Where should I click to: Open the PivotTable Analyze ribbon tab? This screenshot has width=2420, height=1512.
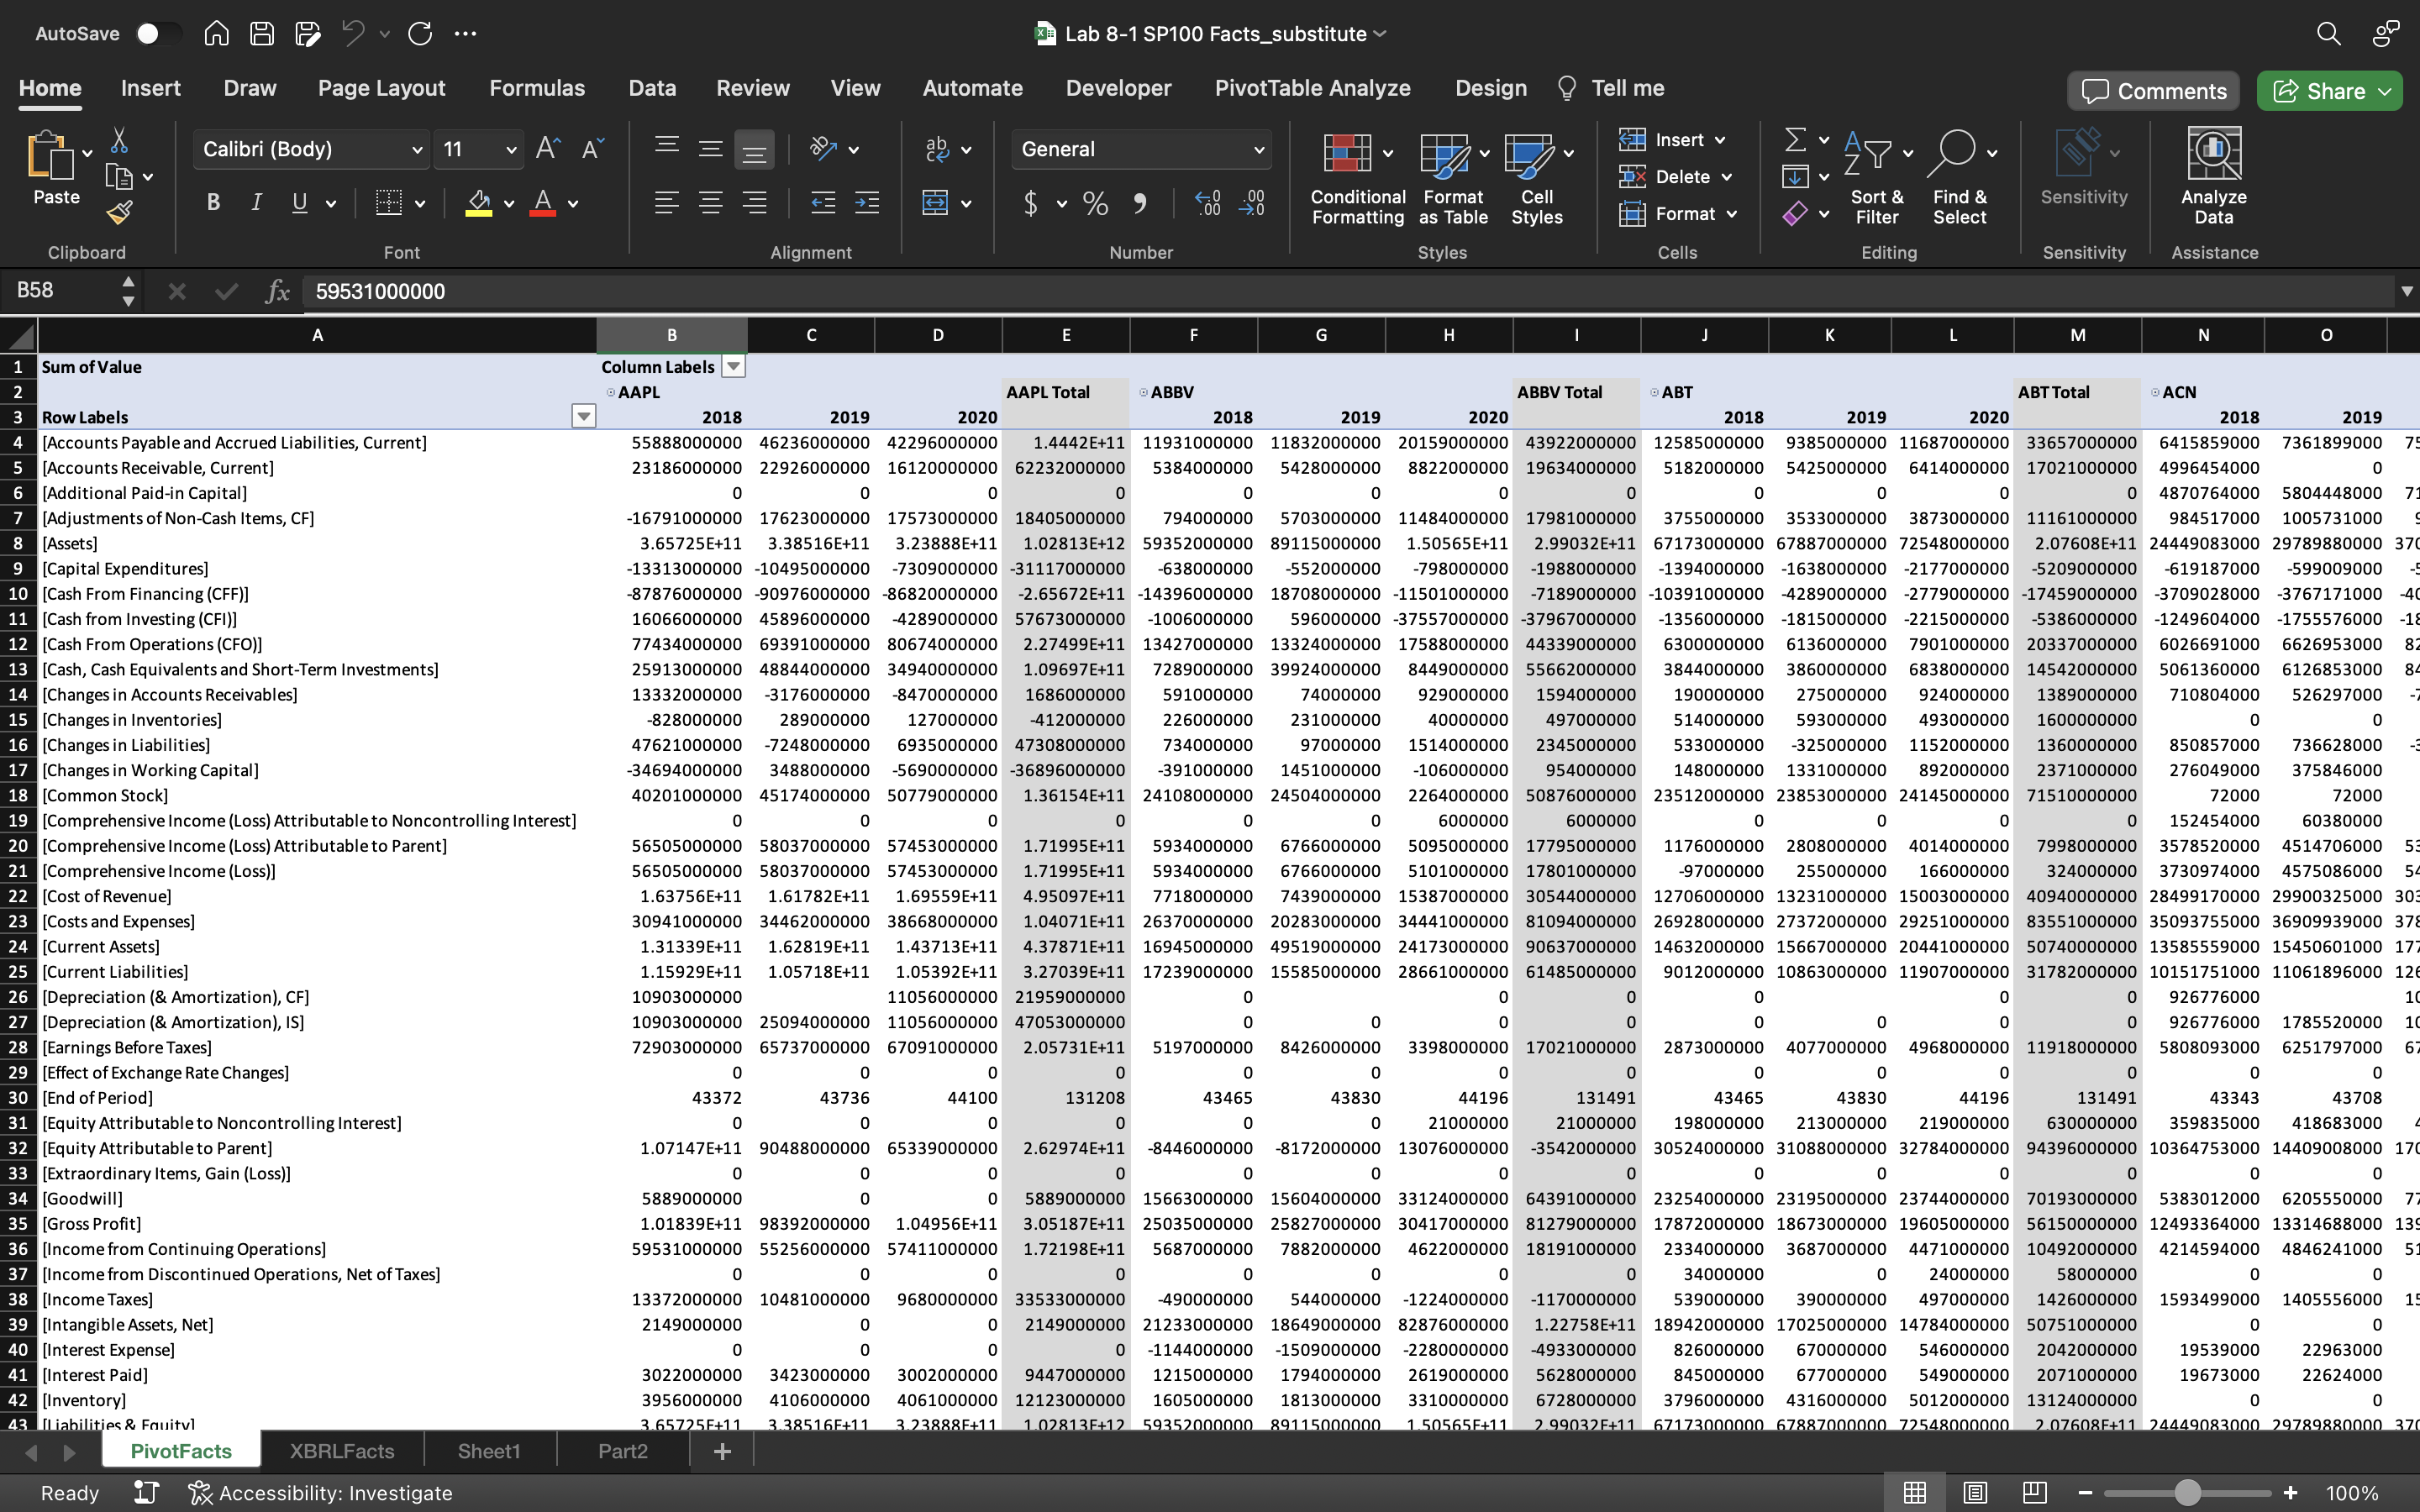[1312, 88]
